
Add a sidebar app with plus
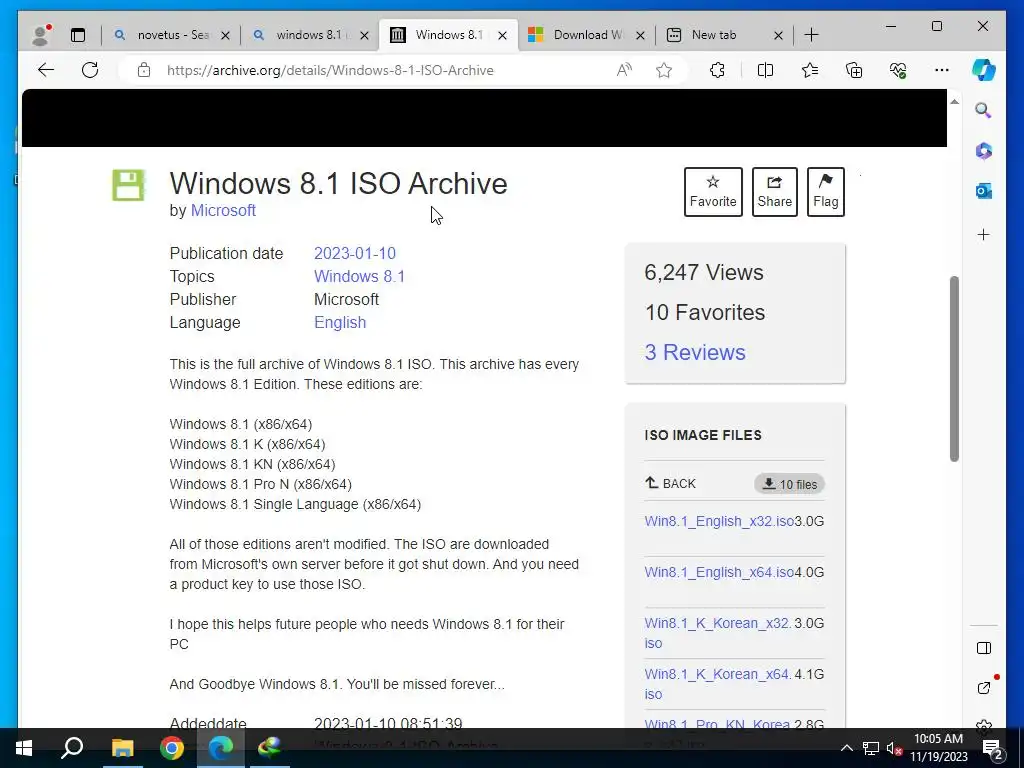click(984, 234)
